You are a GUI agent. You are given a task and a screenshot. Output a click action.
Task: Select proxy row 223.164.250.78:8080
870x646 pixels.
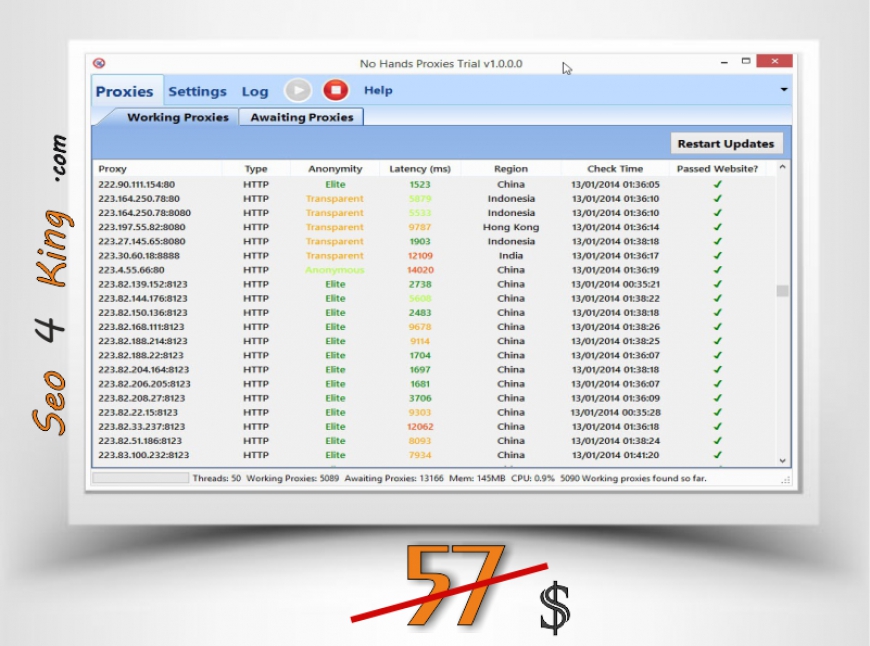434,213
